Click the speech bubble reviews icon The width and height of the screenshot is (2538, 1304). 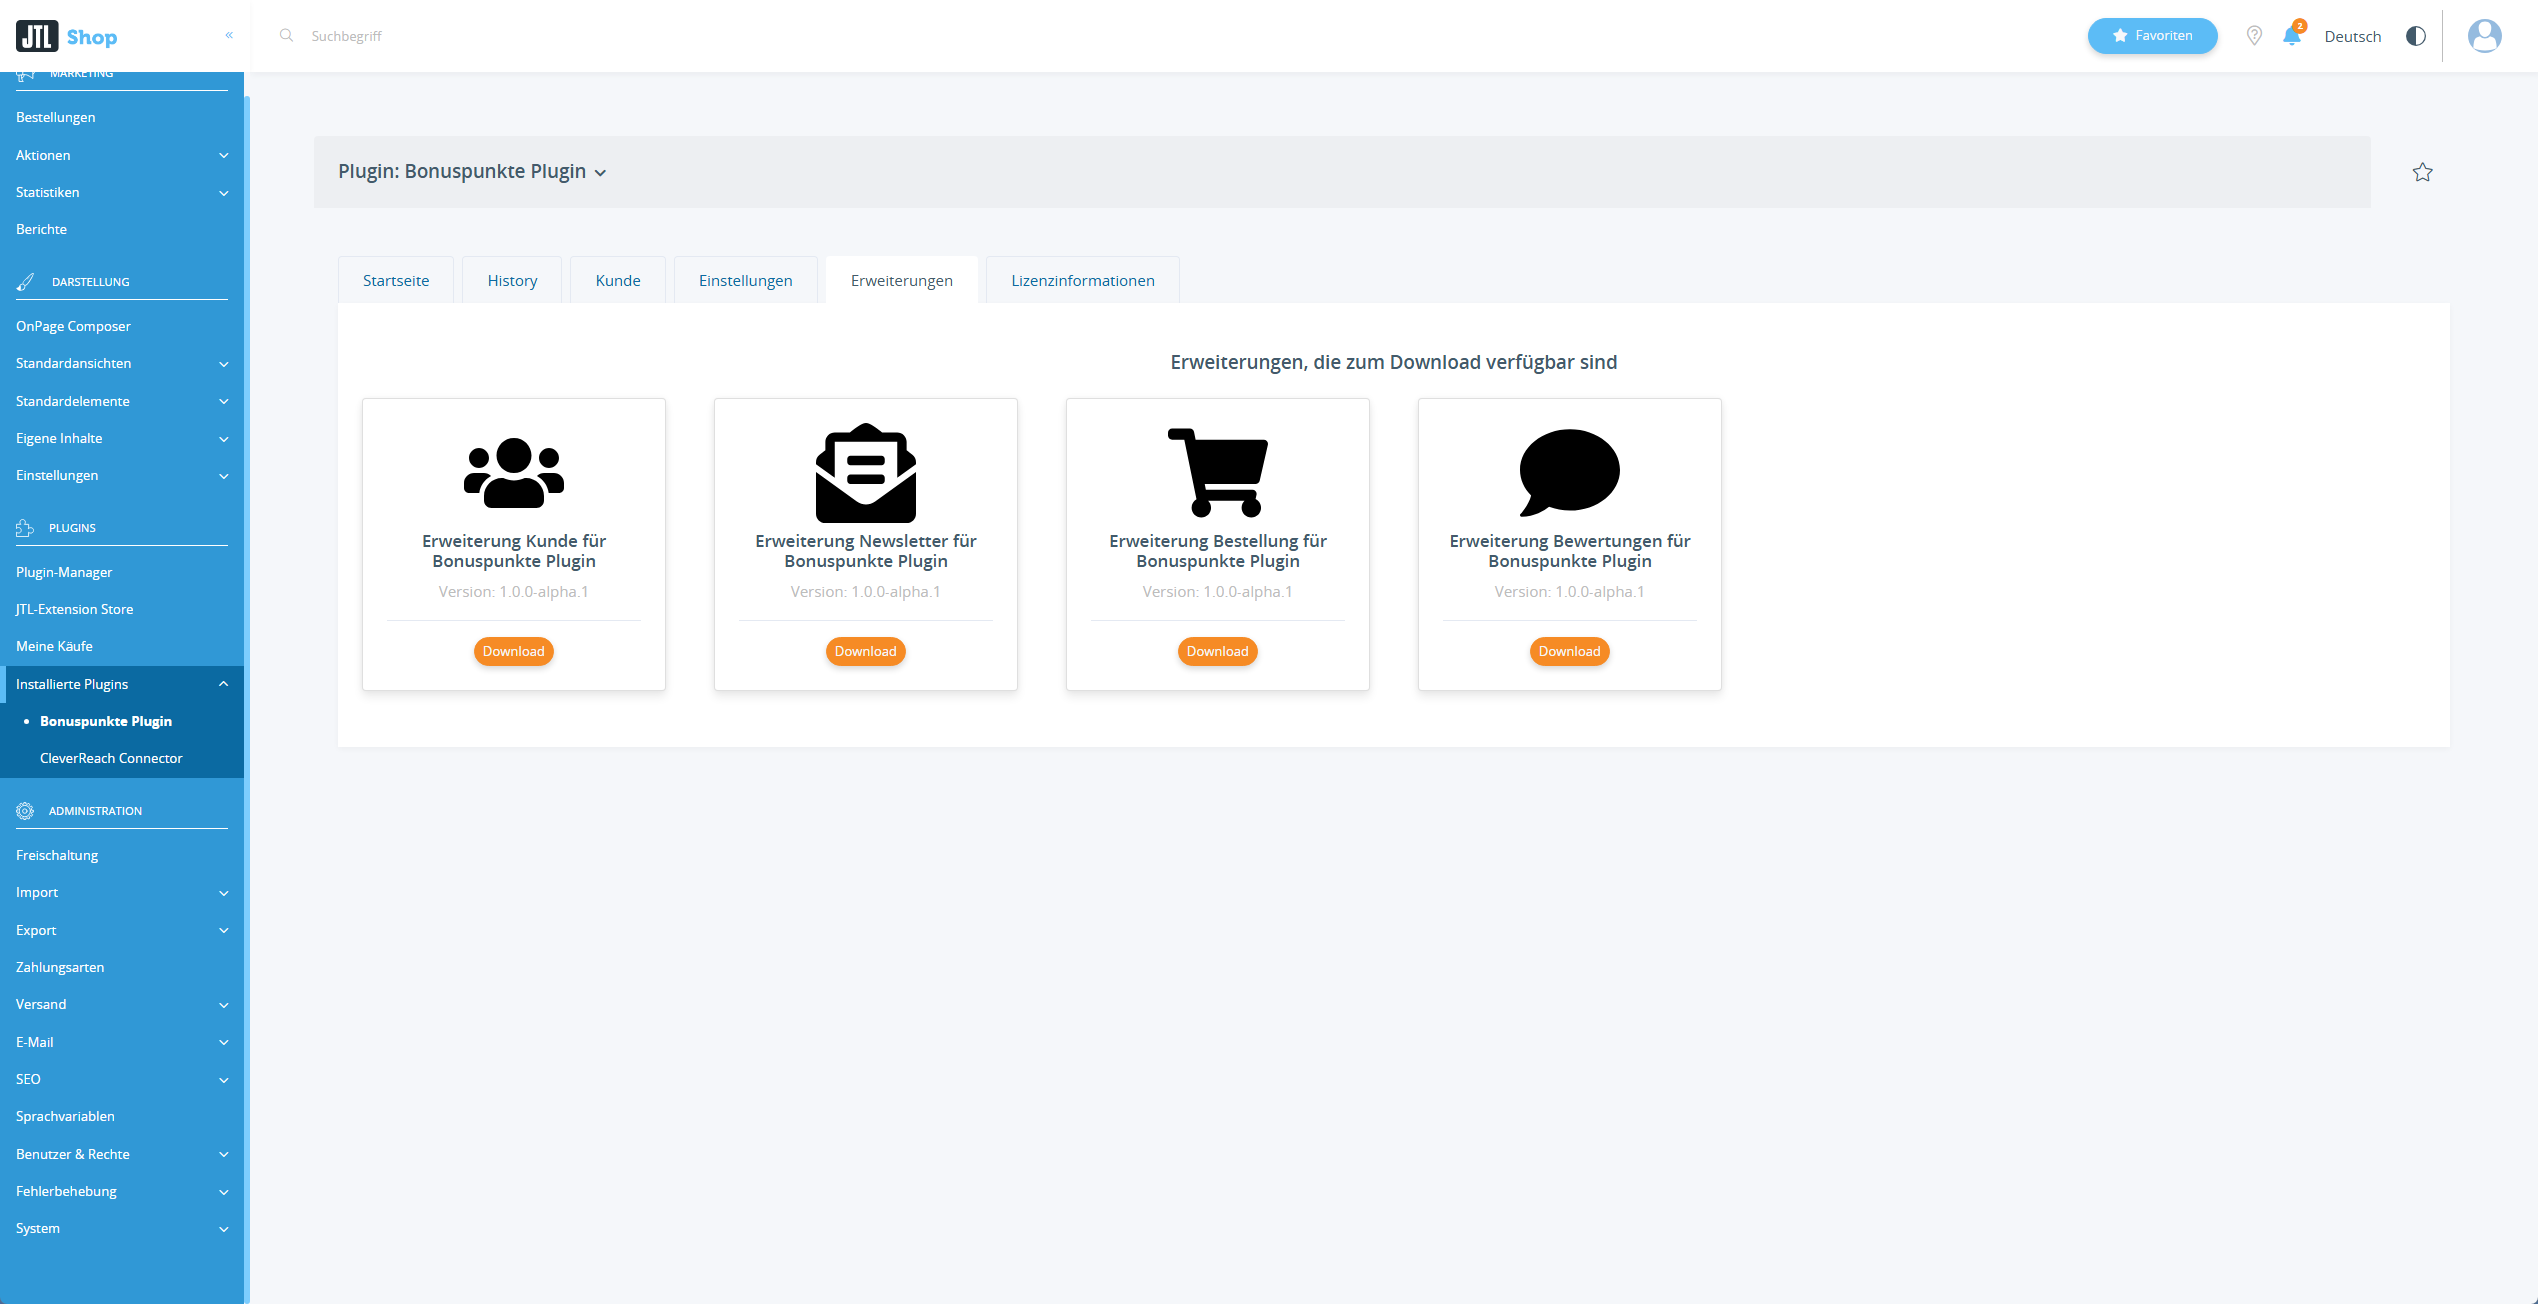[1570, 472]
